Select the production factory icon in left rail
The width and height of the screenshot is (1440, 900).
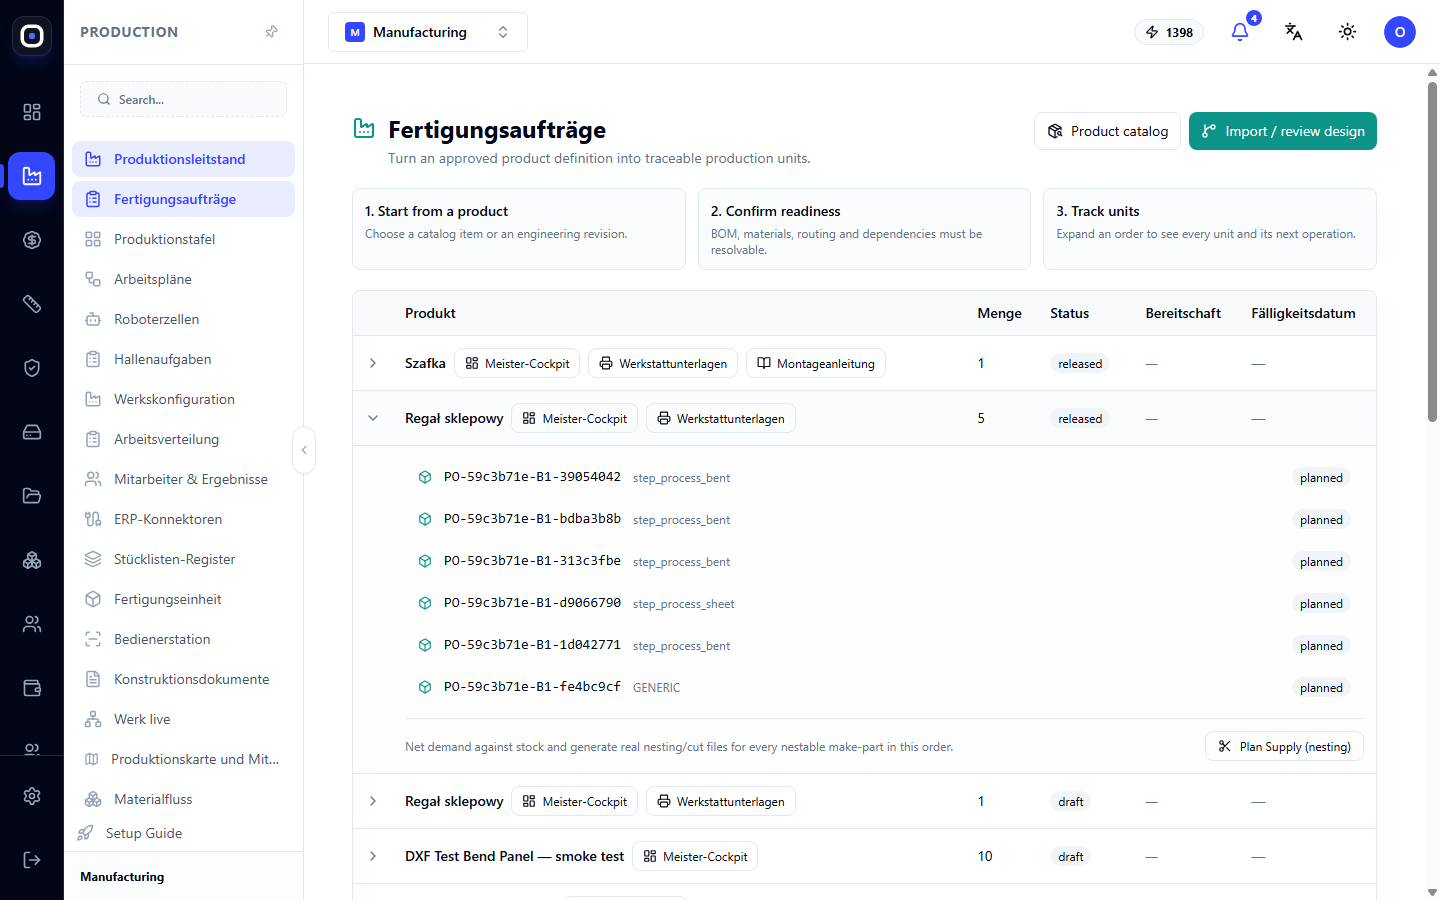[32, 176]
